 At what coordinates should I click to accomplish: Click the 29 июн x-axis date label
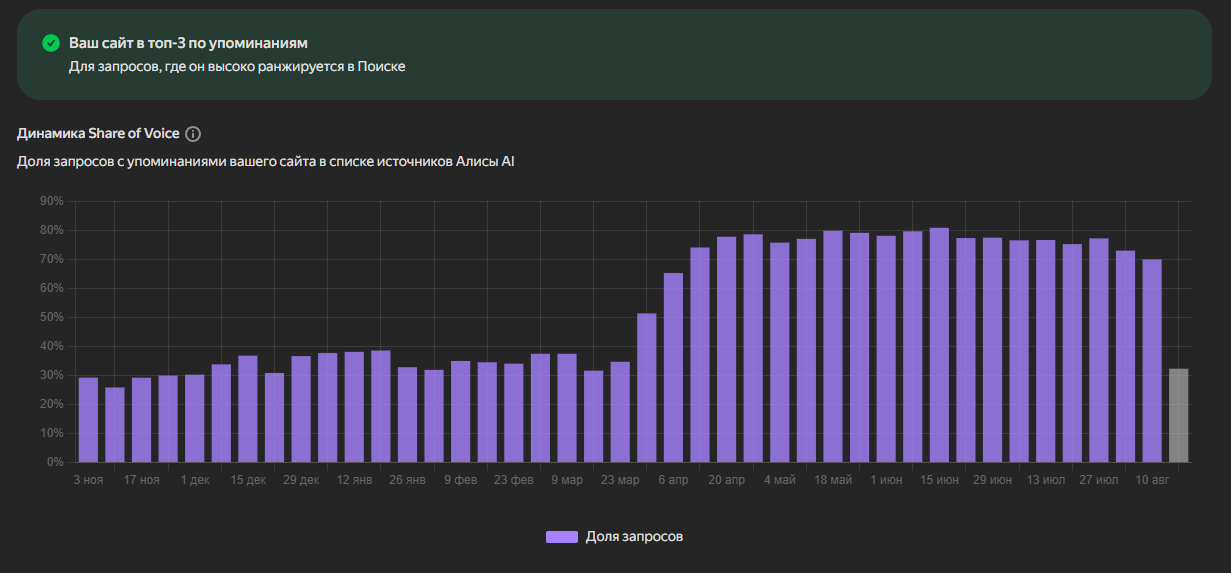(x=993, y=480)
